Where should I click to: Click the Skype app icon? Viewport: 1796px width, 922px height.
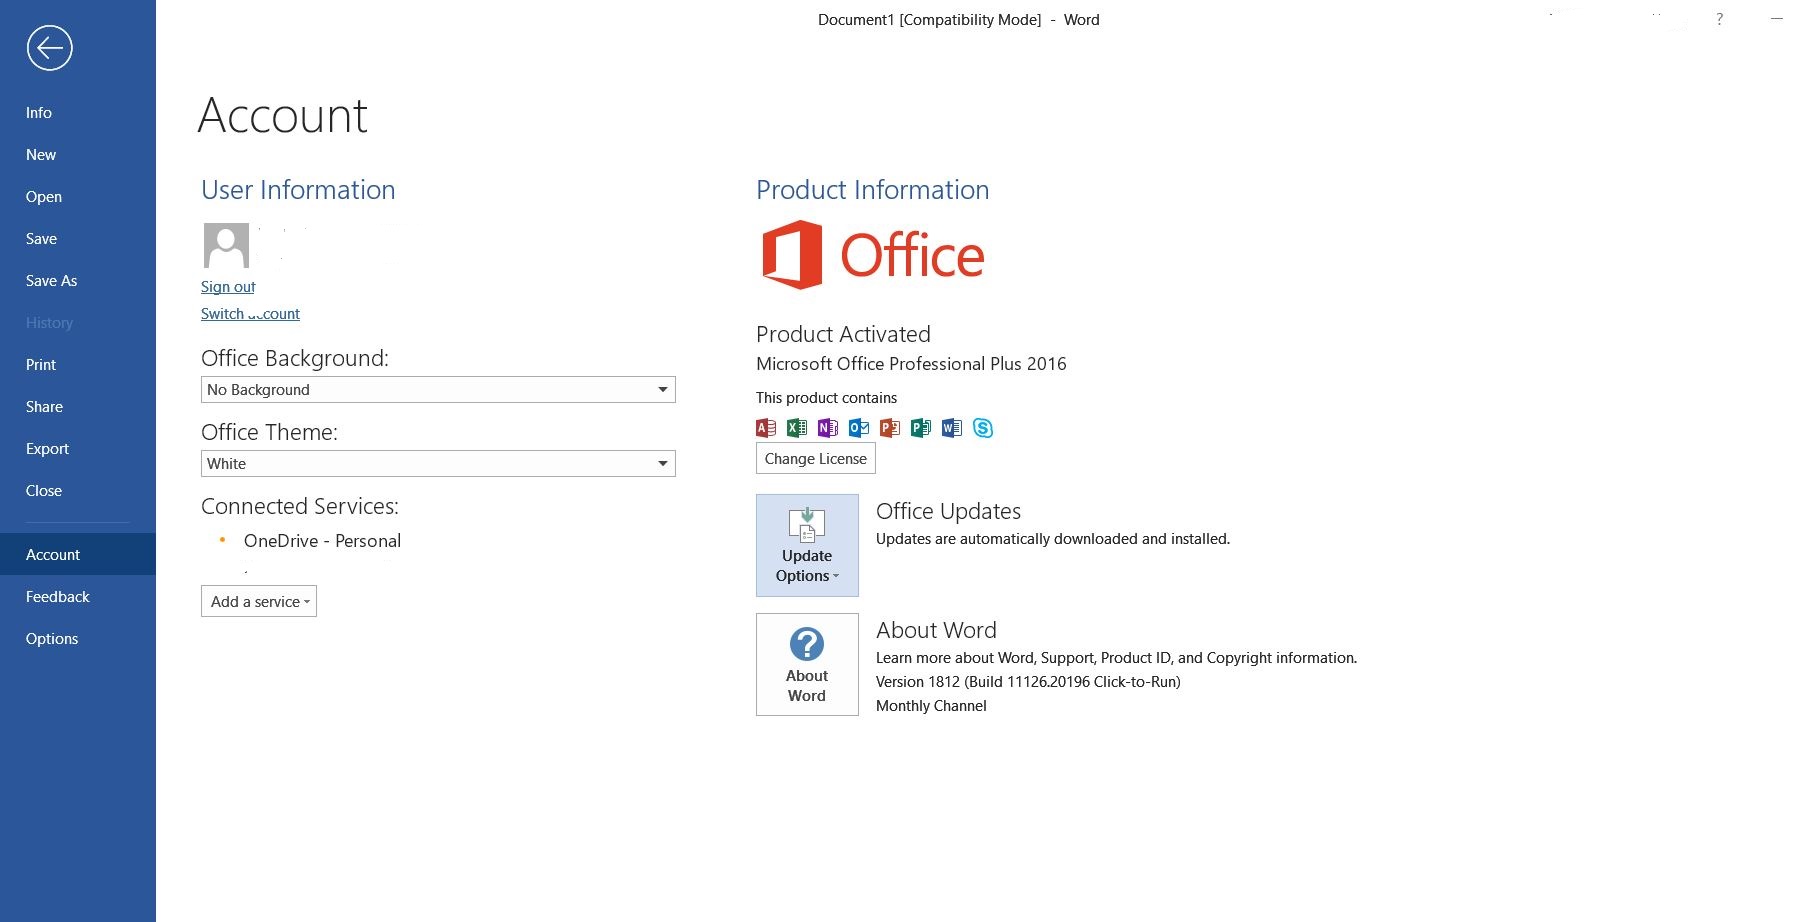983,428
